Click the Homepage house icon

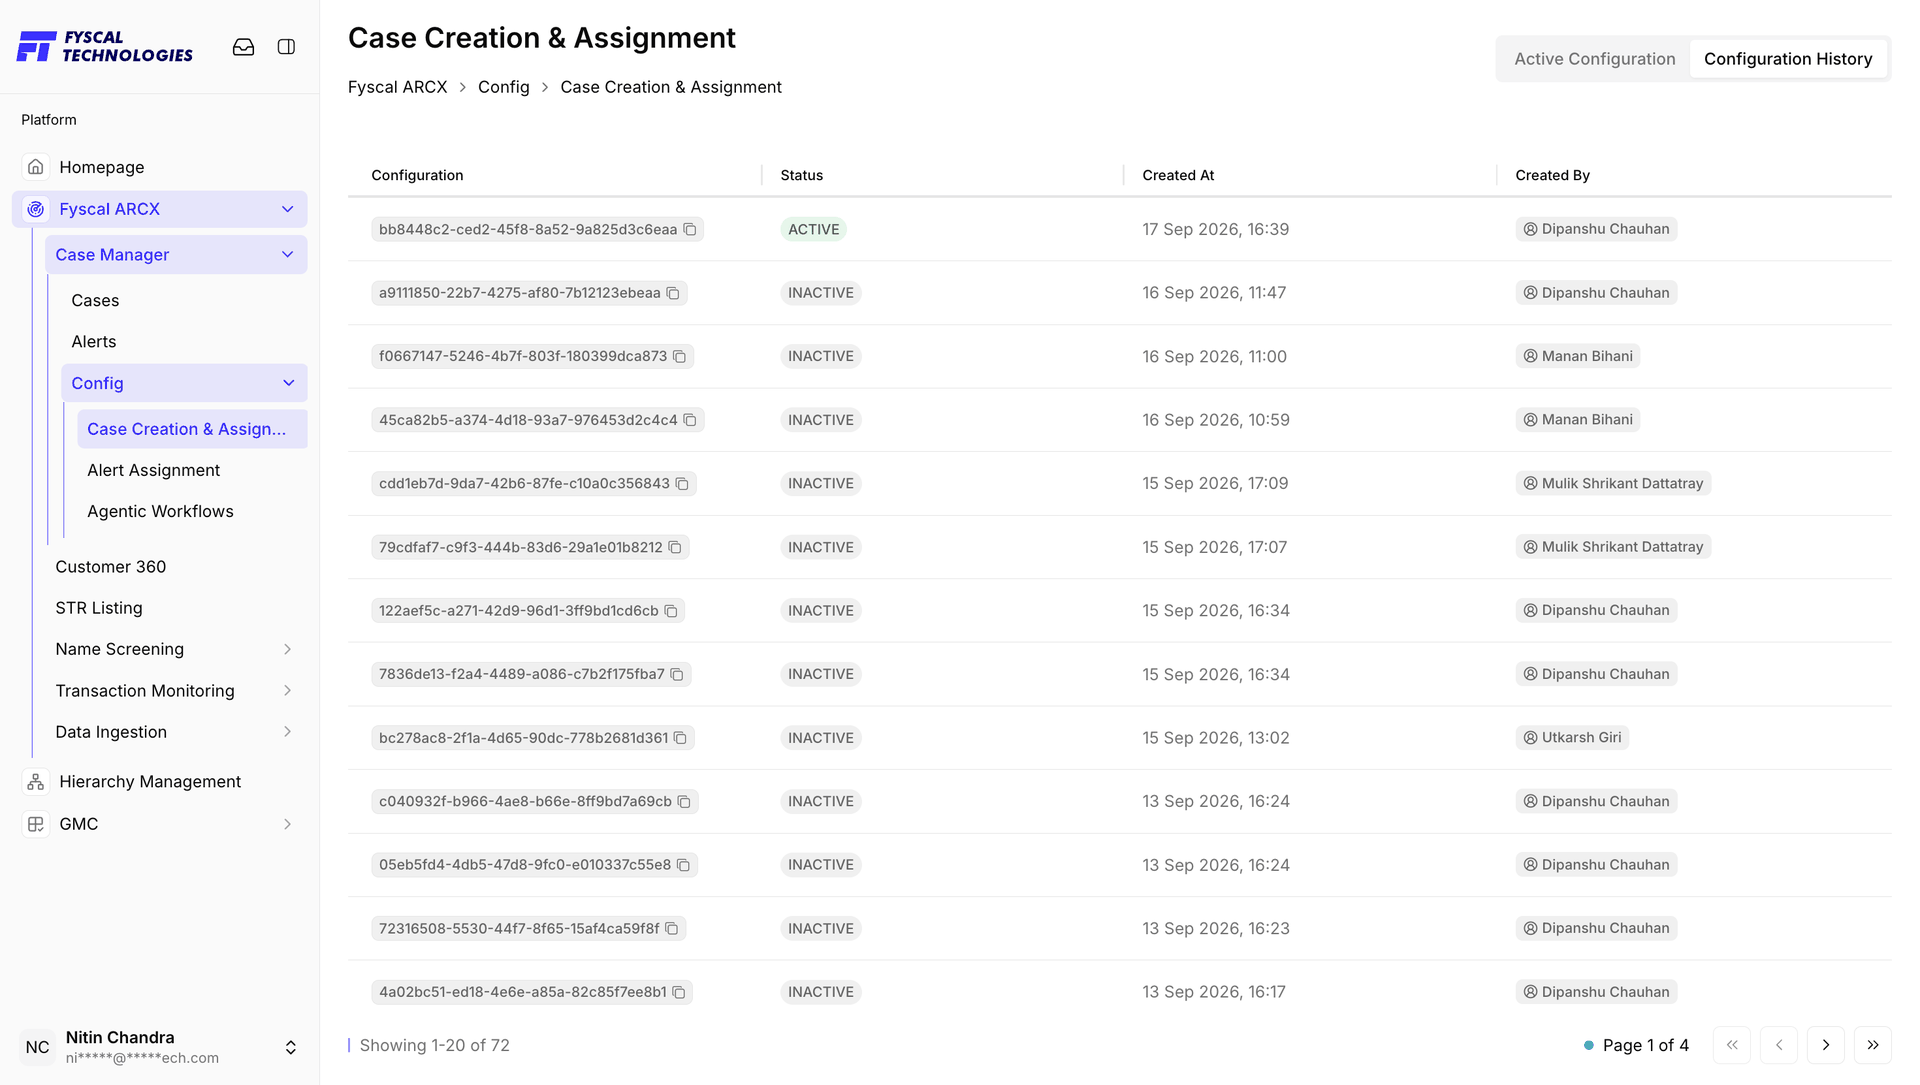(x=36, y=167)
